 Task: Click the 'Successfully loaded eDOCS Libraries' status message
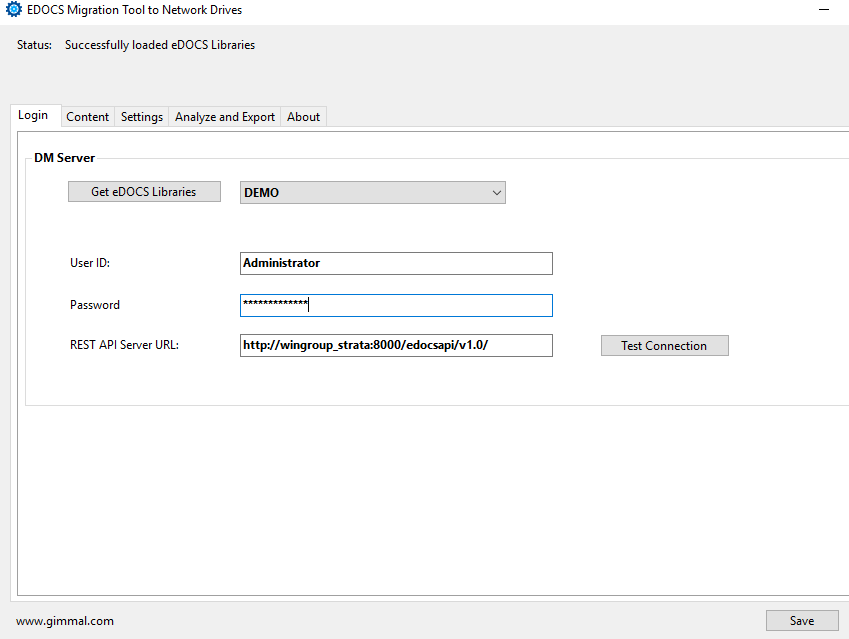click(160, 45)
